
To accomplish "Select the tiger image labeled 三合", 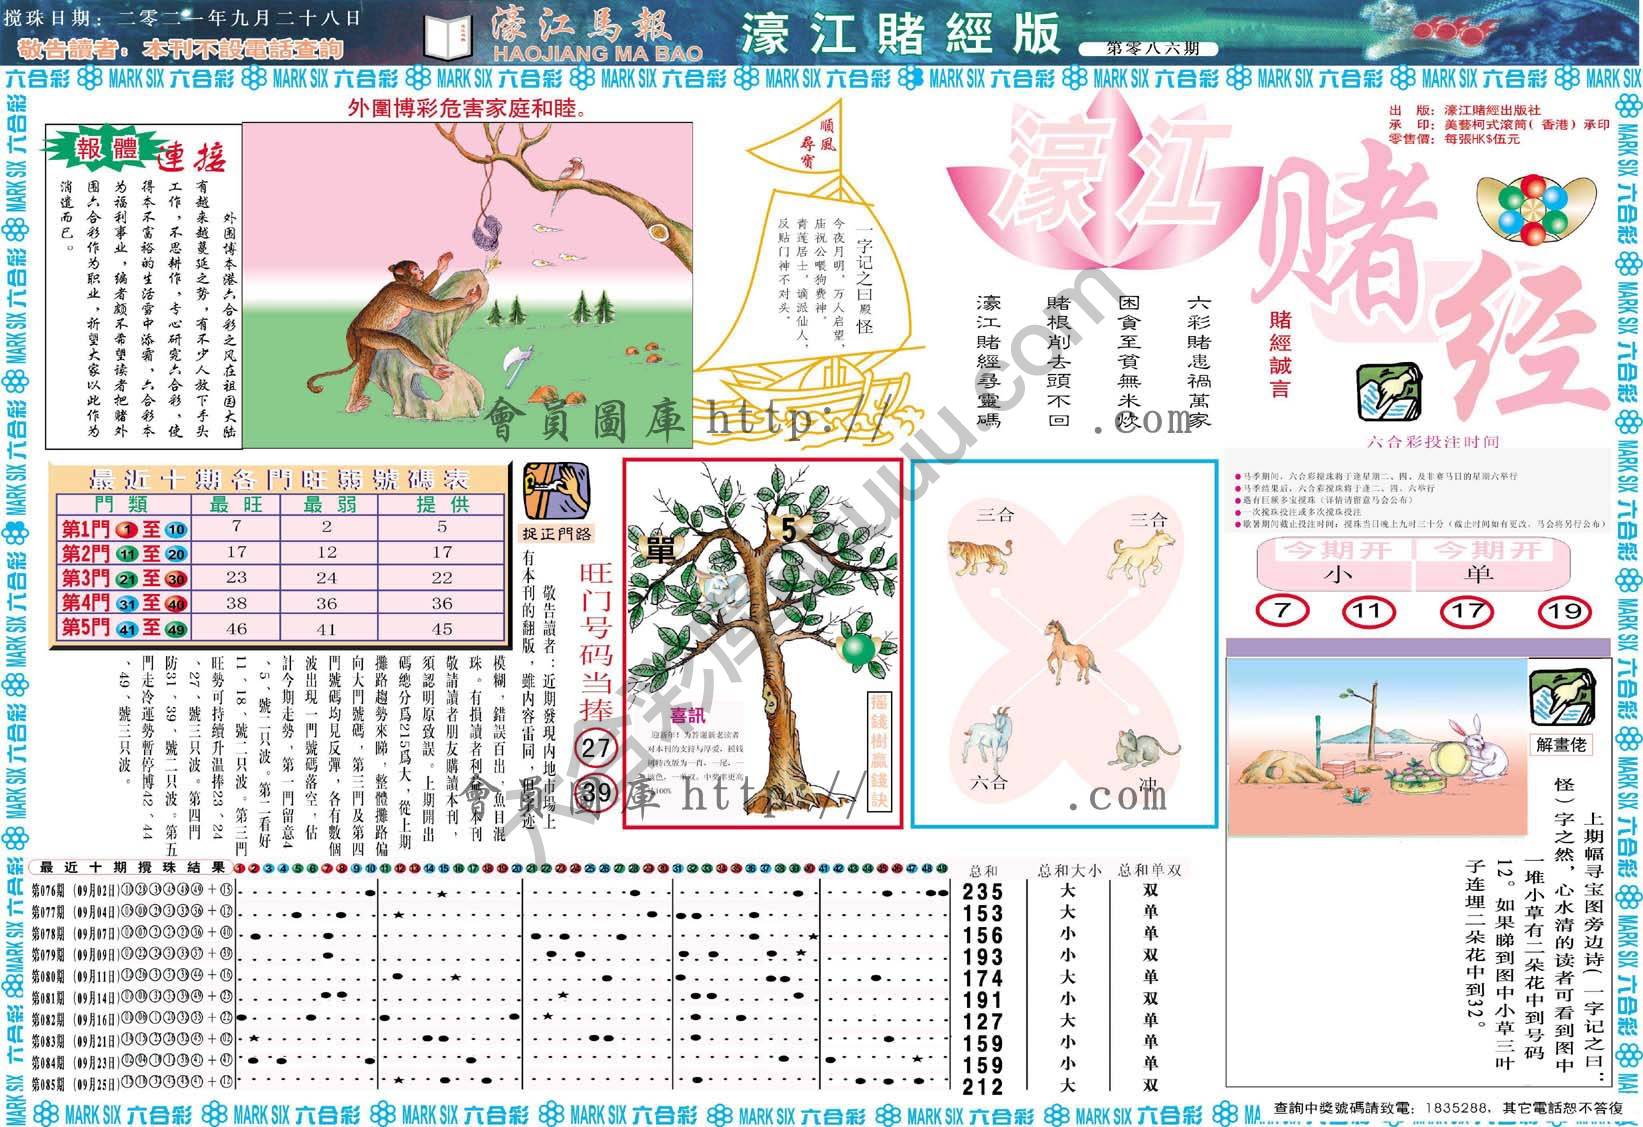I will tap(980, 556).
